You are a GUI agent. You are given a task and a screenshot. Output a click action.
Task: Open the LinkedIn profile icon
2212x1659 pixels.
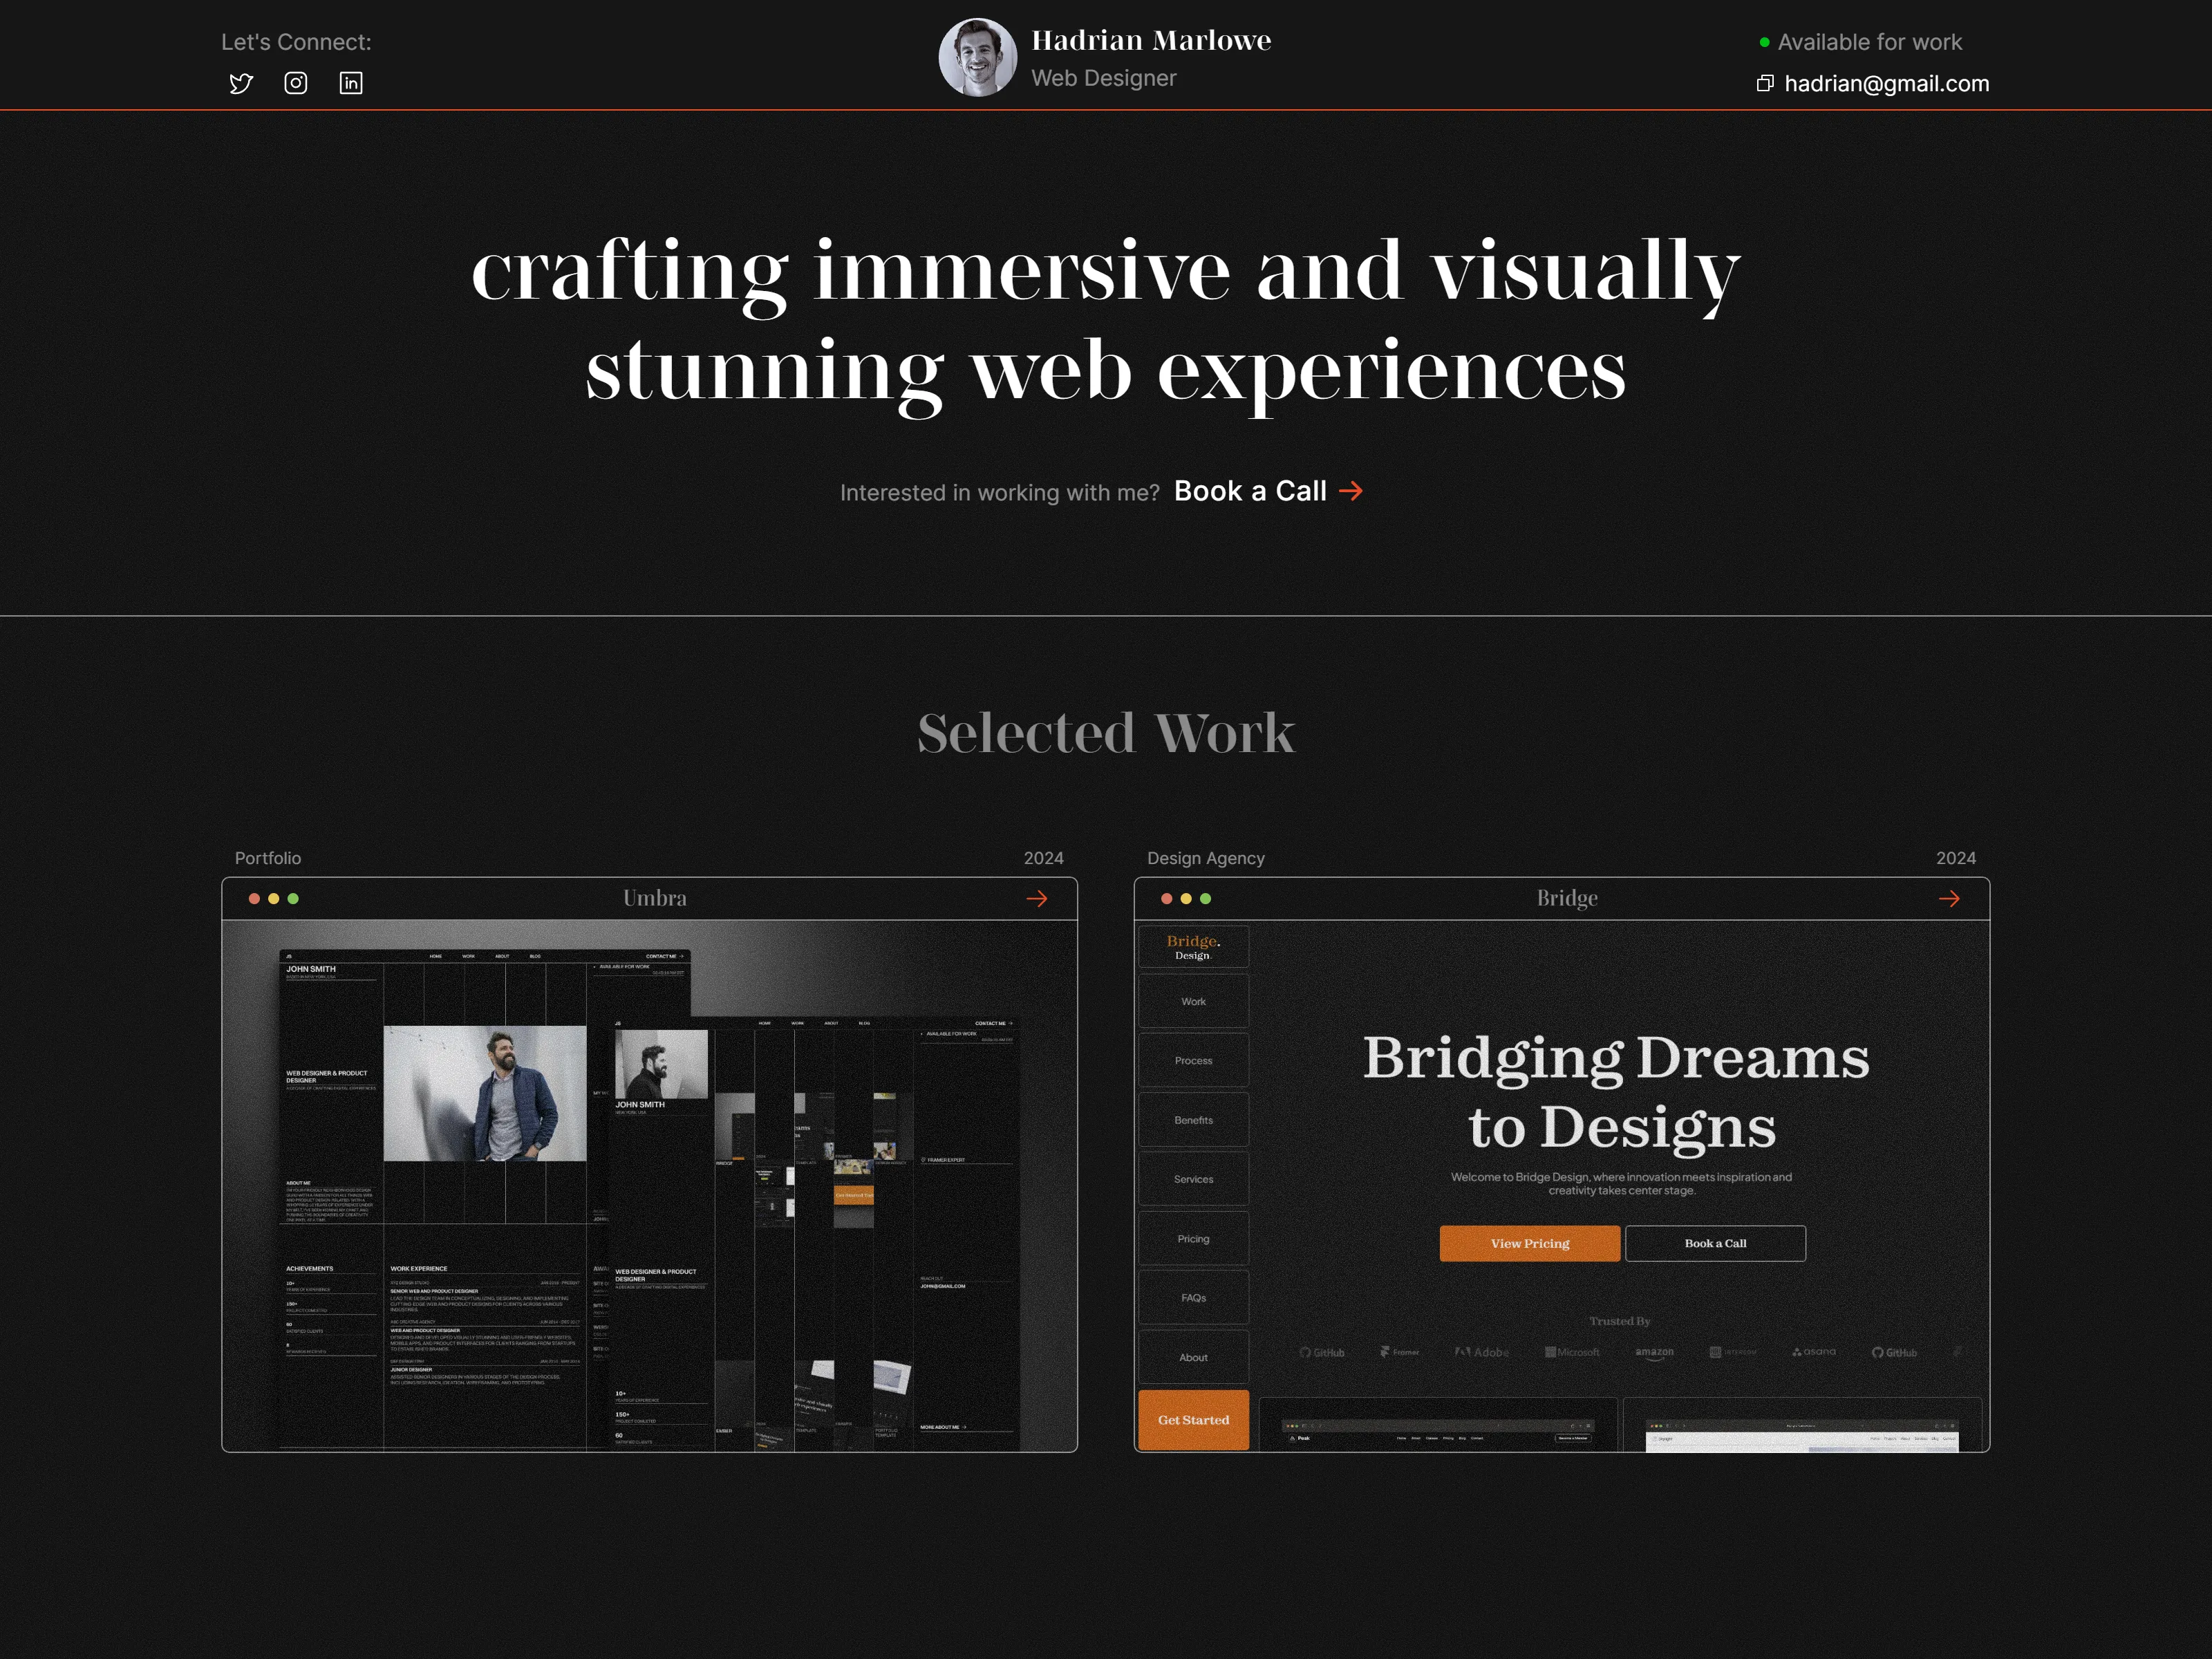(351, 83)
